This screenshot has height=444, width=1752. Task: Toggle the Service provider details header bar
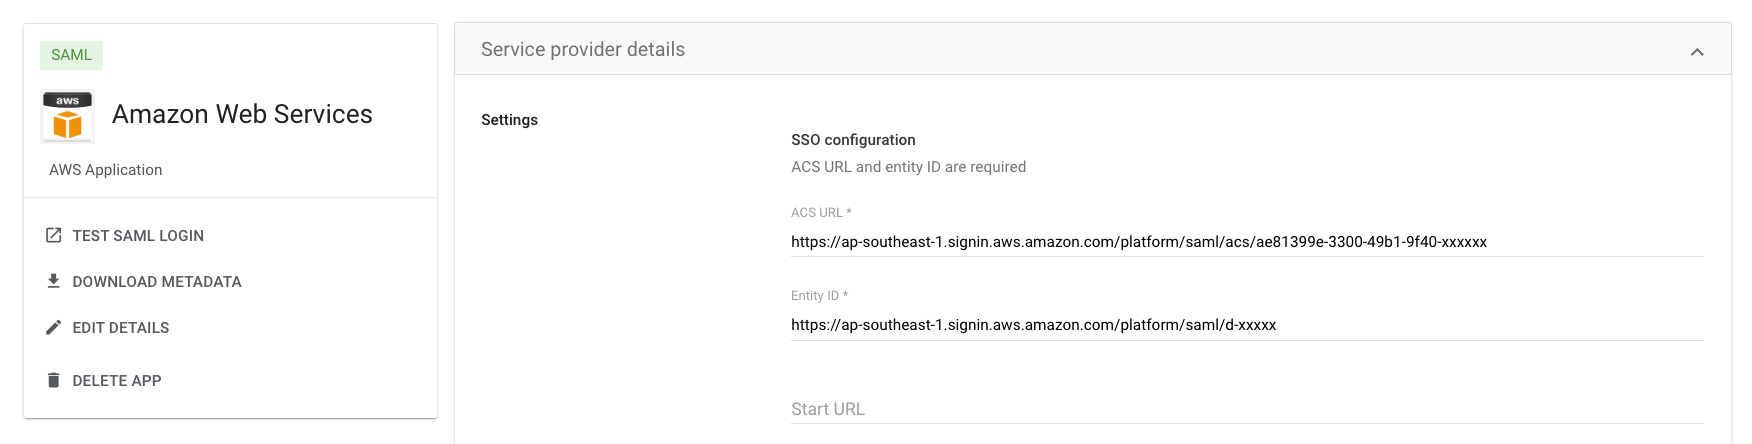coord(1093,49)
